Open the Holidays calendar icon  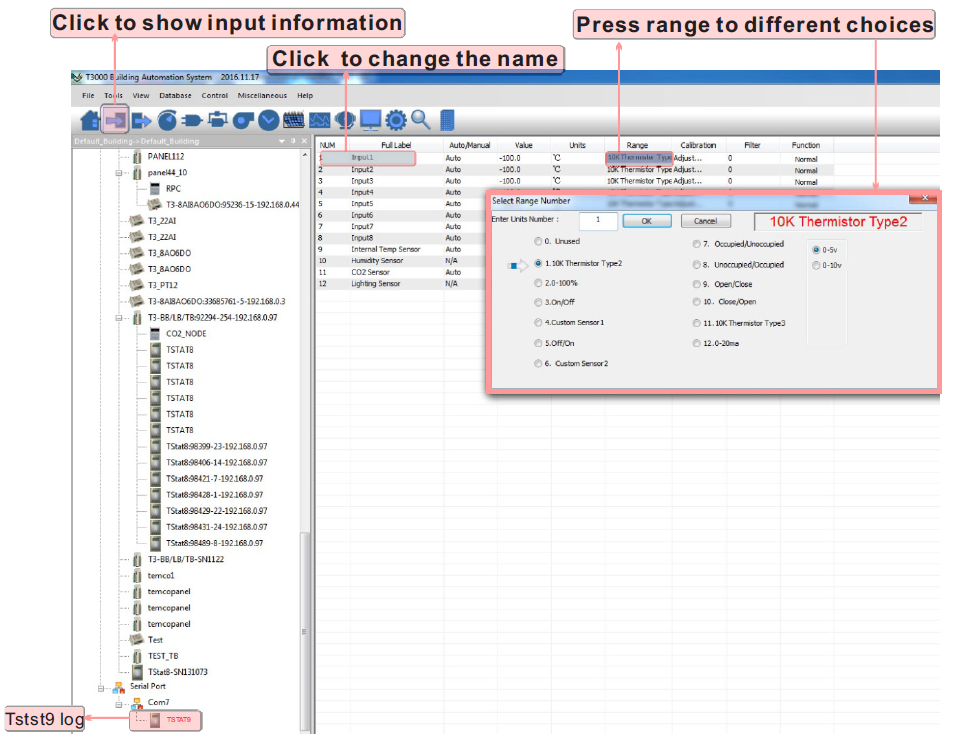[294, 120]
